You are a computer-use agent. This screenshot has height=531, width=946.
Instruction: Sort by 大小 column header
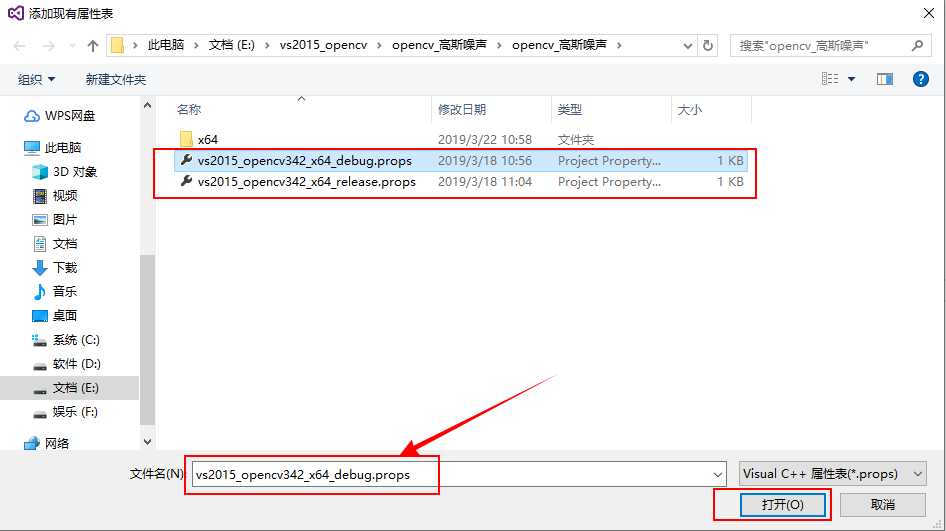coord(690,109)
